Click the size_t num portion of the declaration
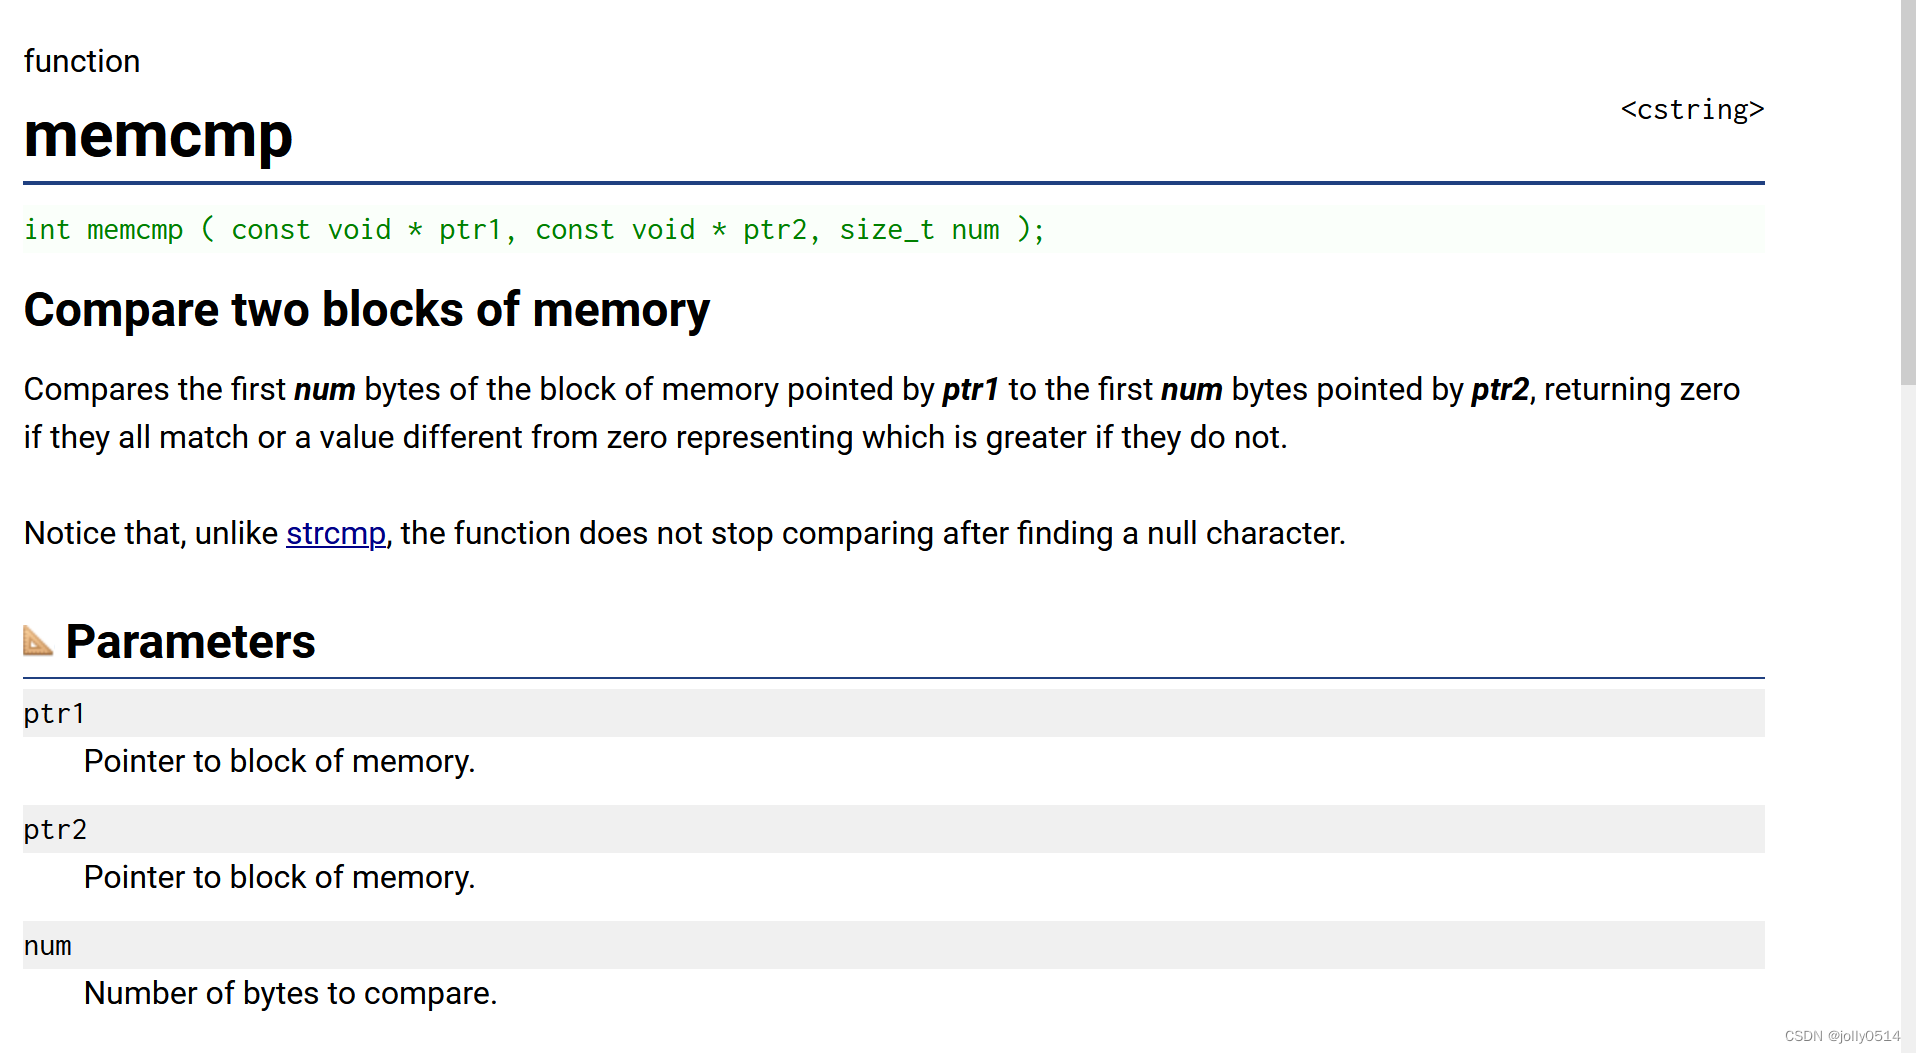 tap(918, 229)
